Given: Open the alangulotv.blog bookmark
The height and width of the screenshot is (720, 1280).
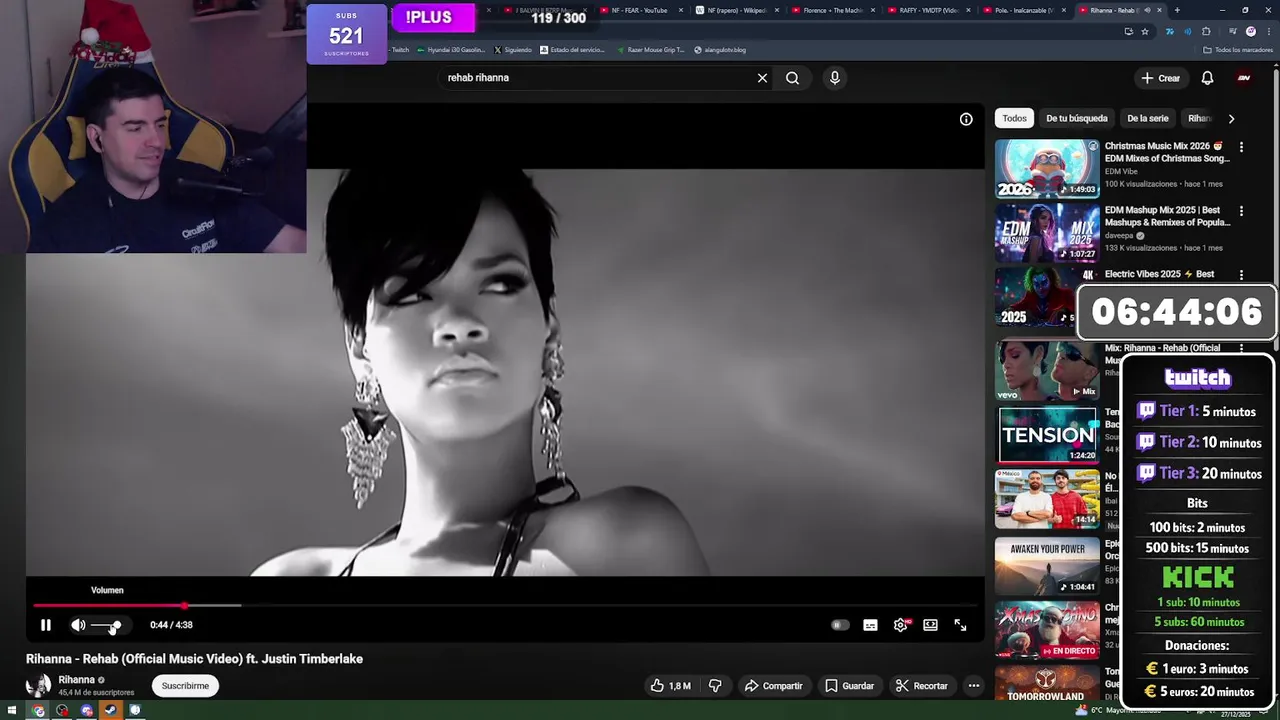Looking at the screenshot, I should 720,50.
